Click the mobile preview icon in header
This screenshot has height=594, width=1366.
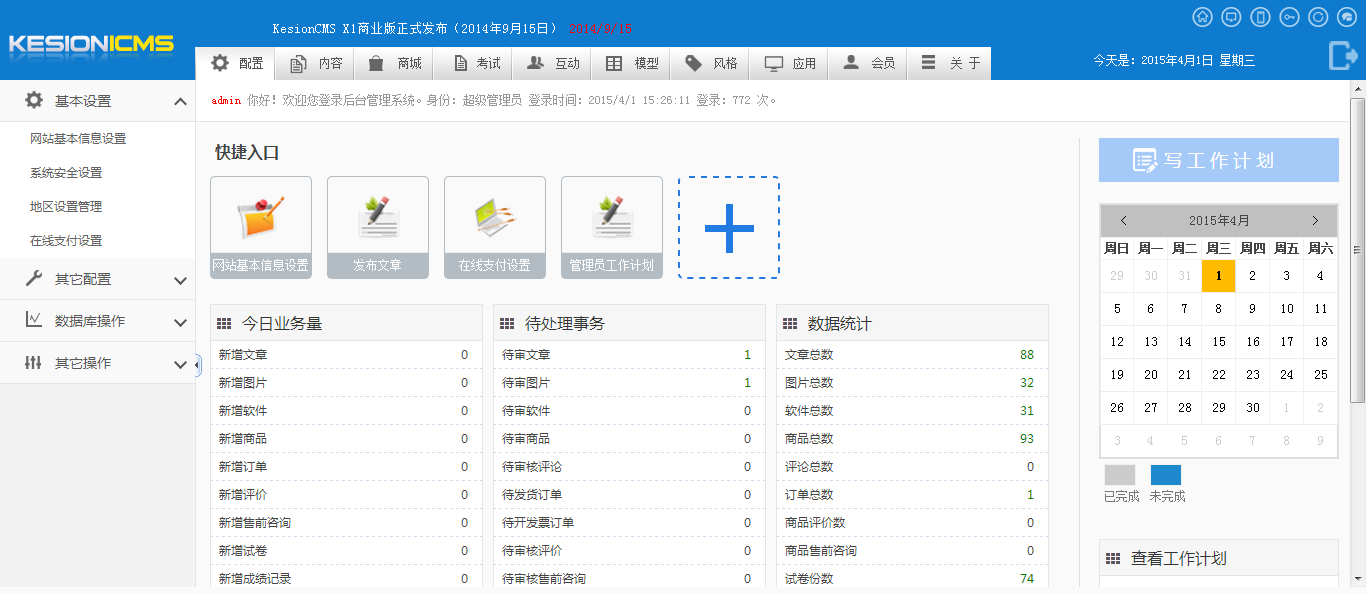pyautogui.click(x=1260, y=16)
